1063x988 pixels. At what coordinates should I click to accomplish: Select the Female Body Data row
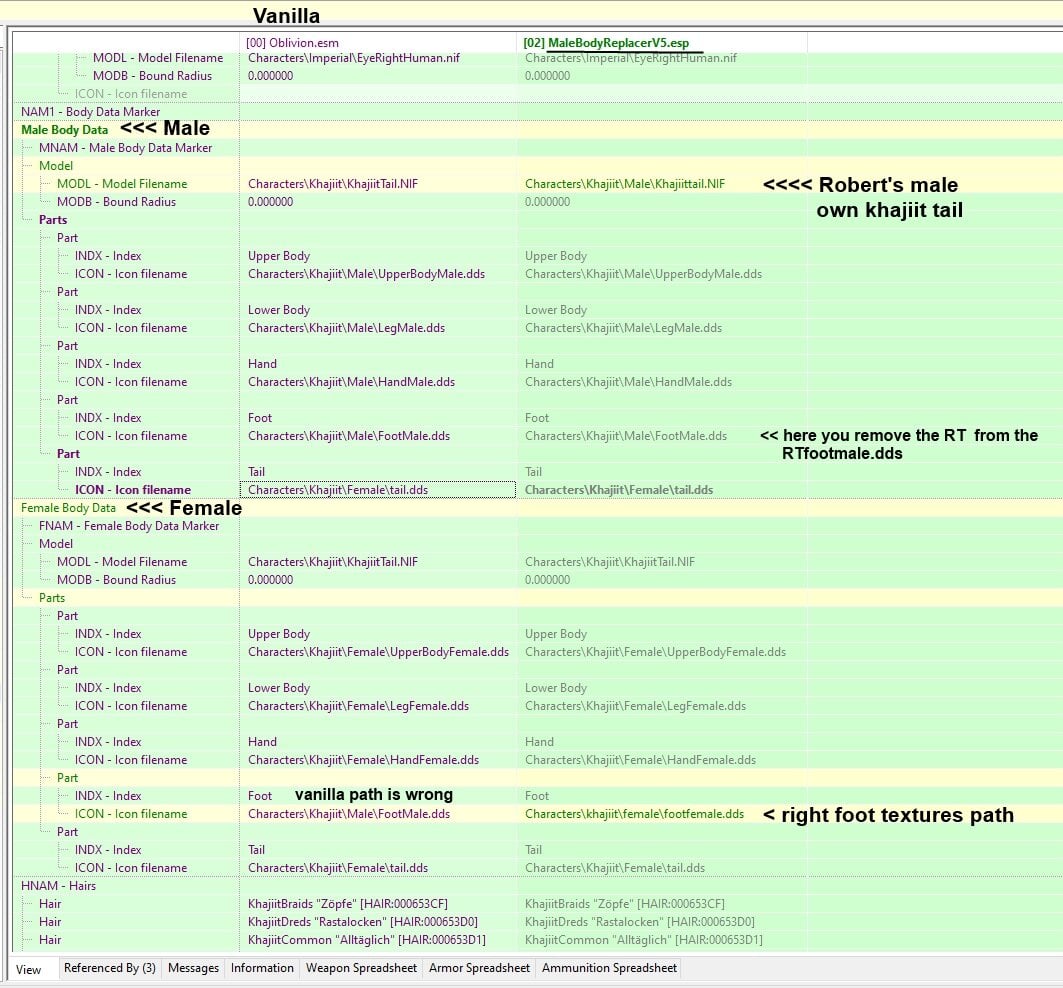coord(68,507)
